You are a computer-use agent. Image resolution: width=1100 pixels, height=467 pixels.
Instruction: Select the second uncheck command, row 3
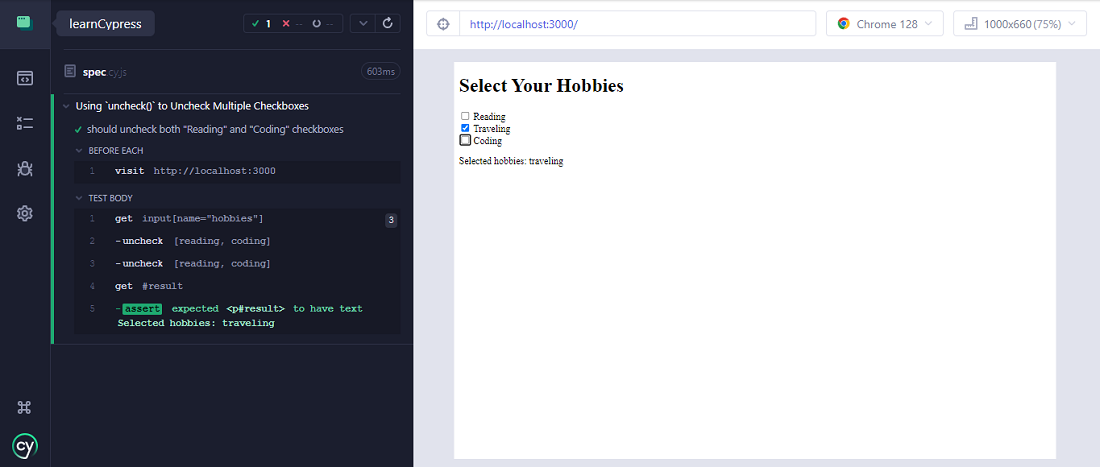(x=237, y=264)
